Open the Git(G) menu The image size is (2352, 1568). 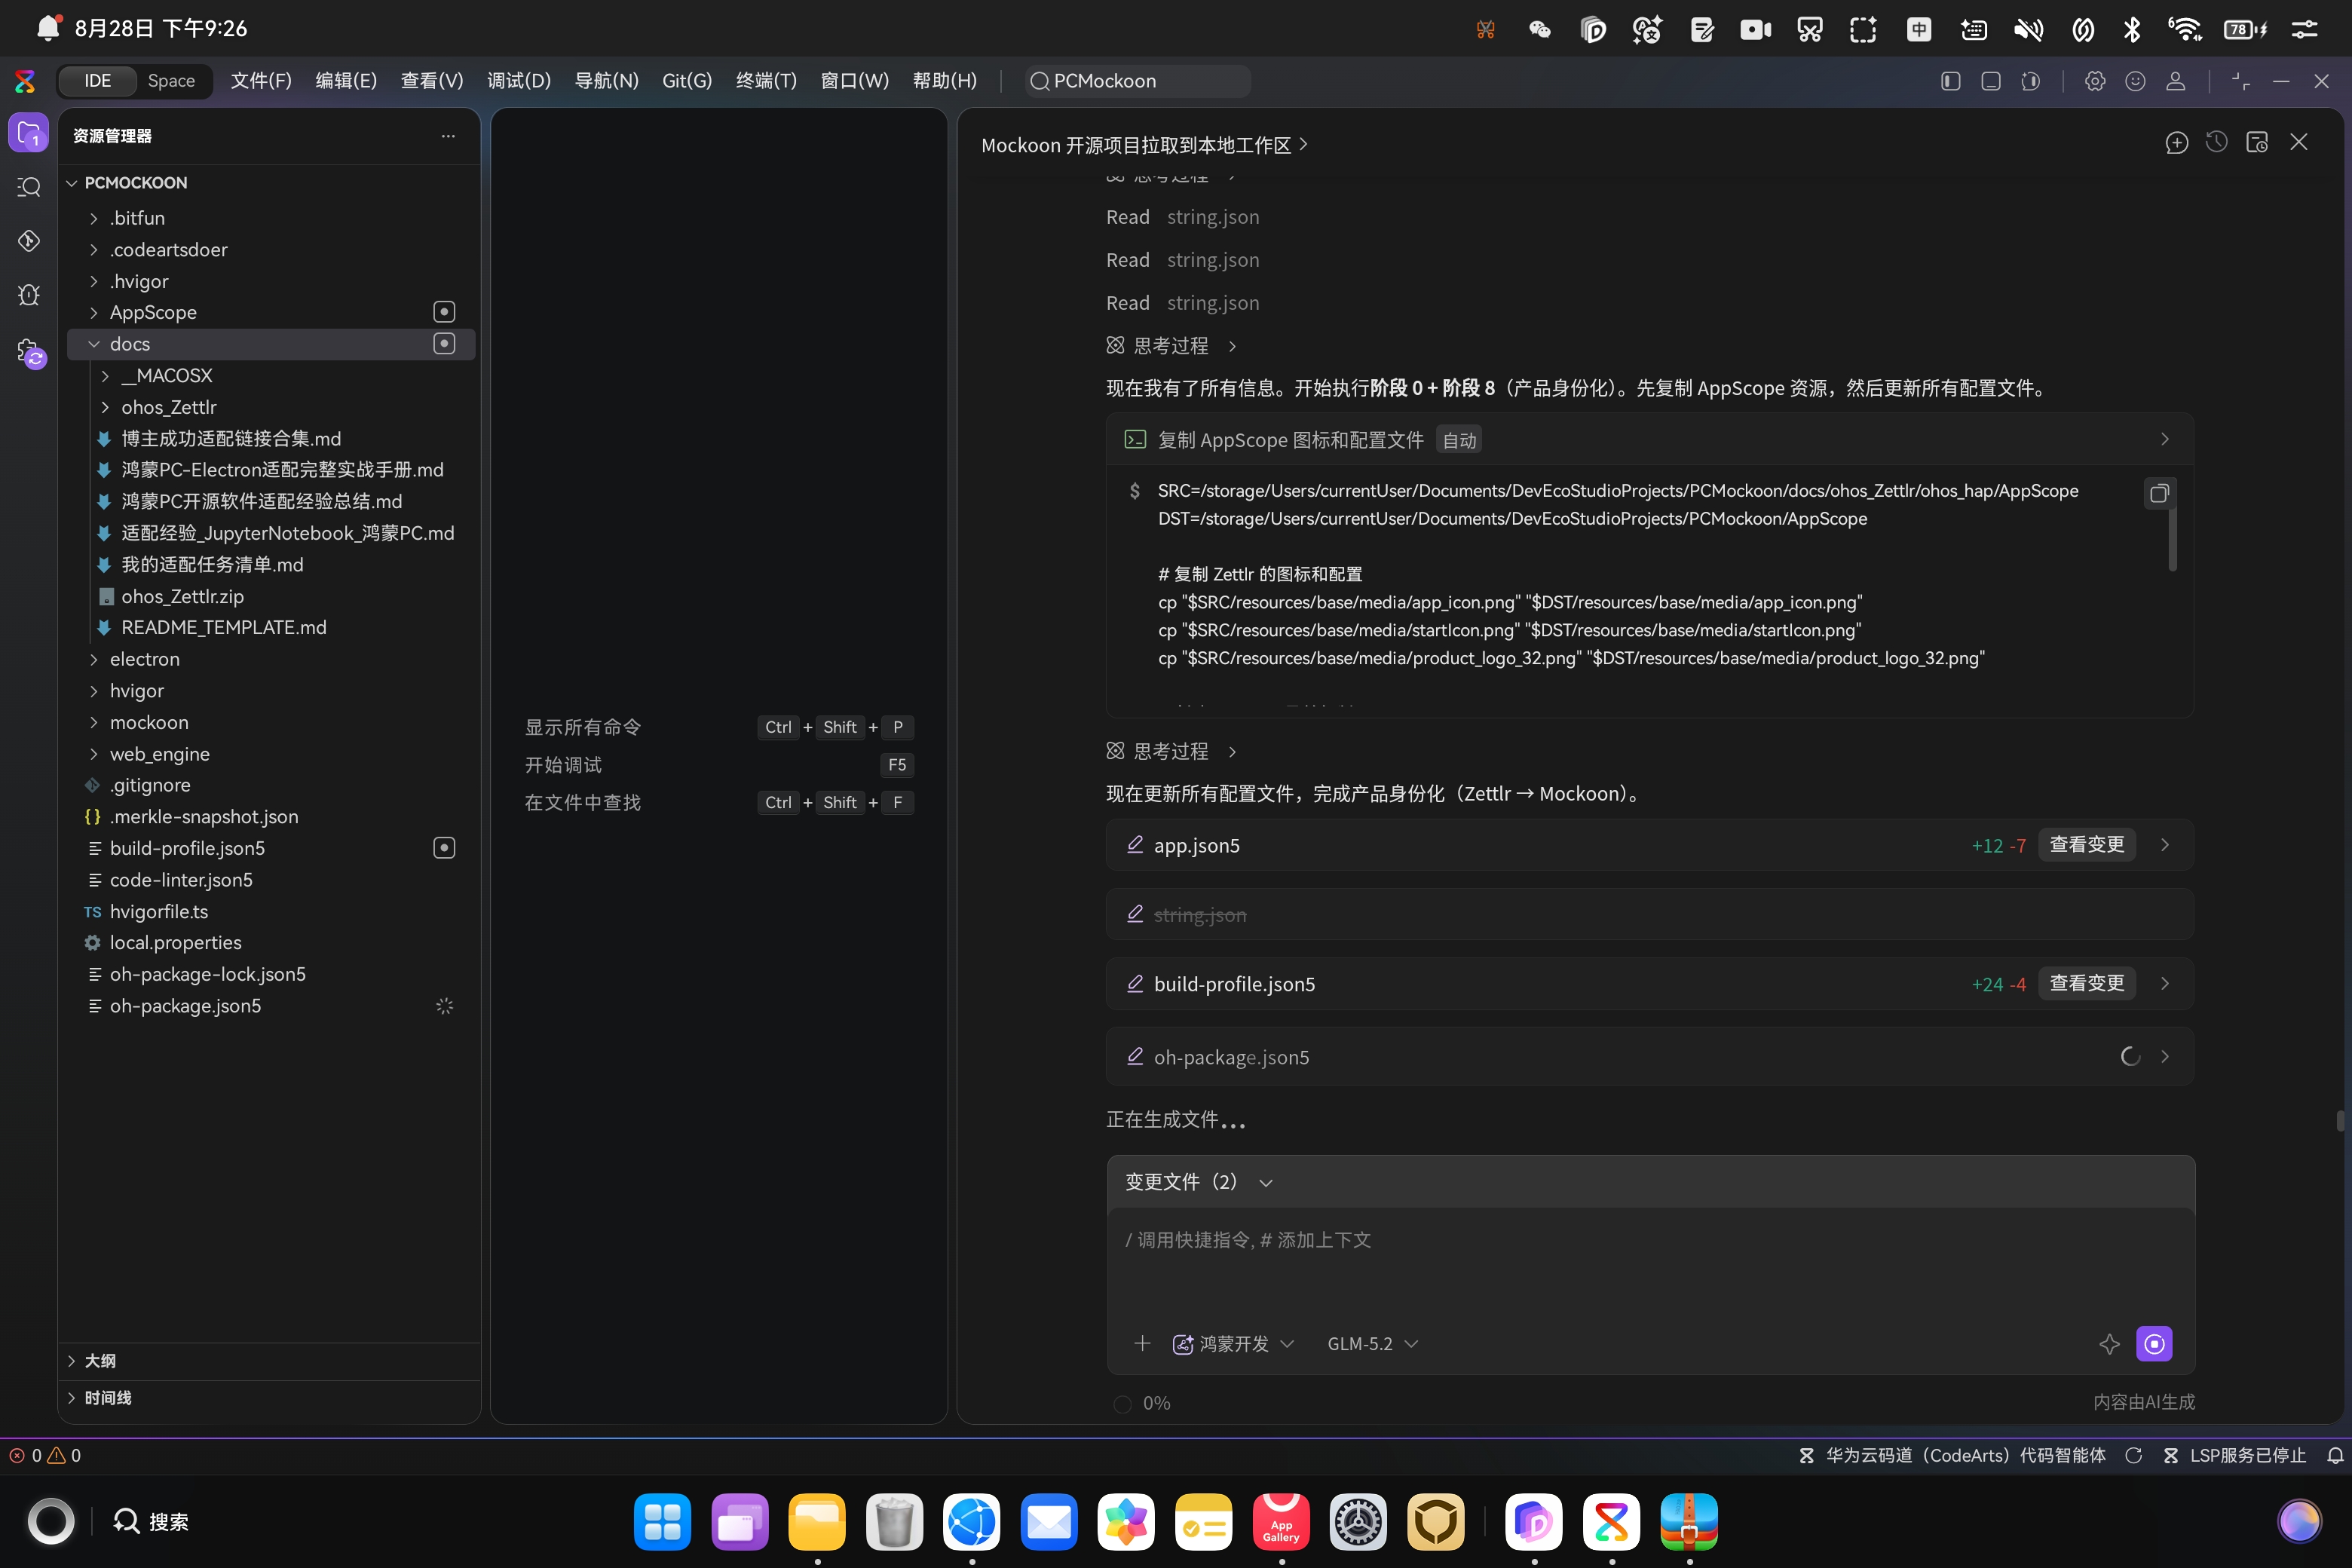pyautogui.click(x=687, y=81)
